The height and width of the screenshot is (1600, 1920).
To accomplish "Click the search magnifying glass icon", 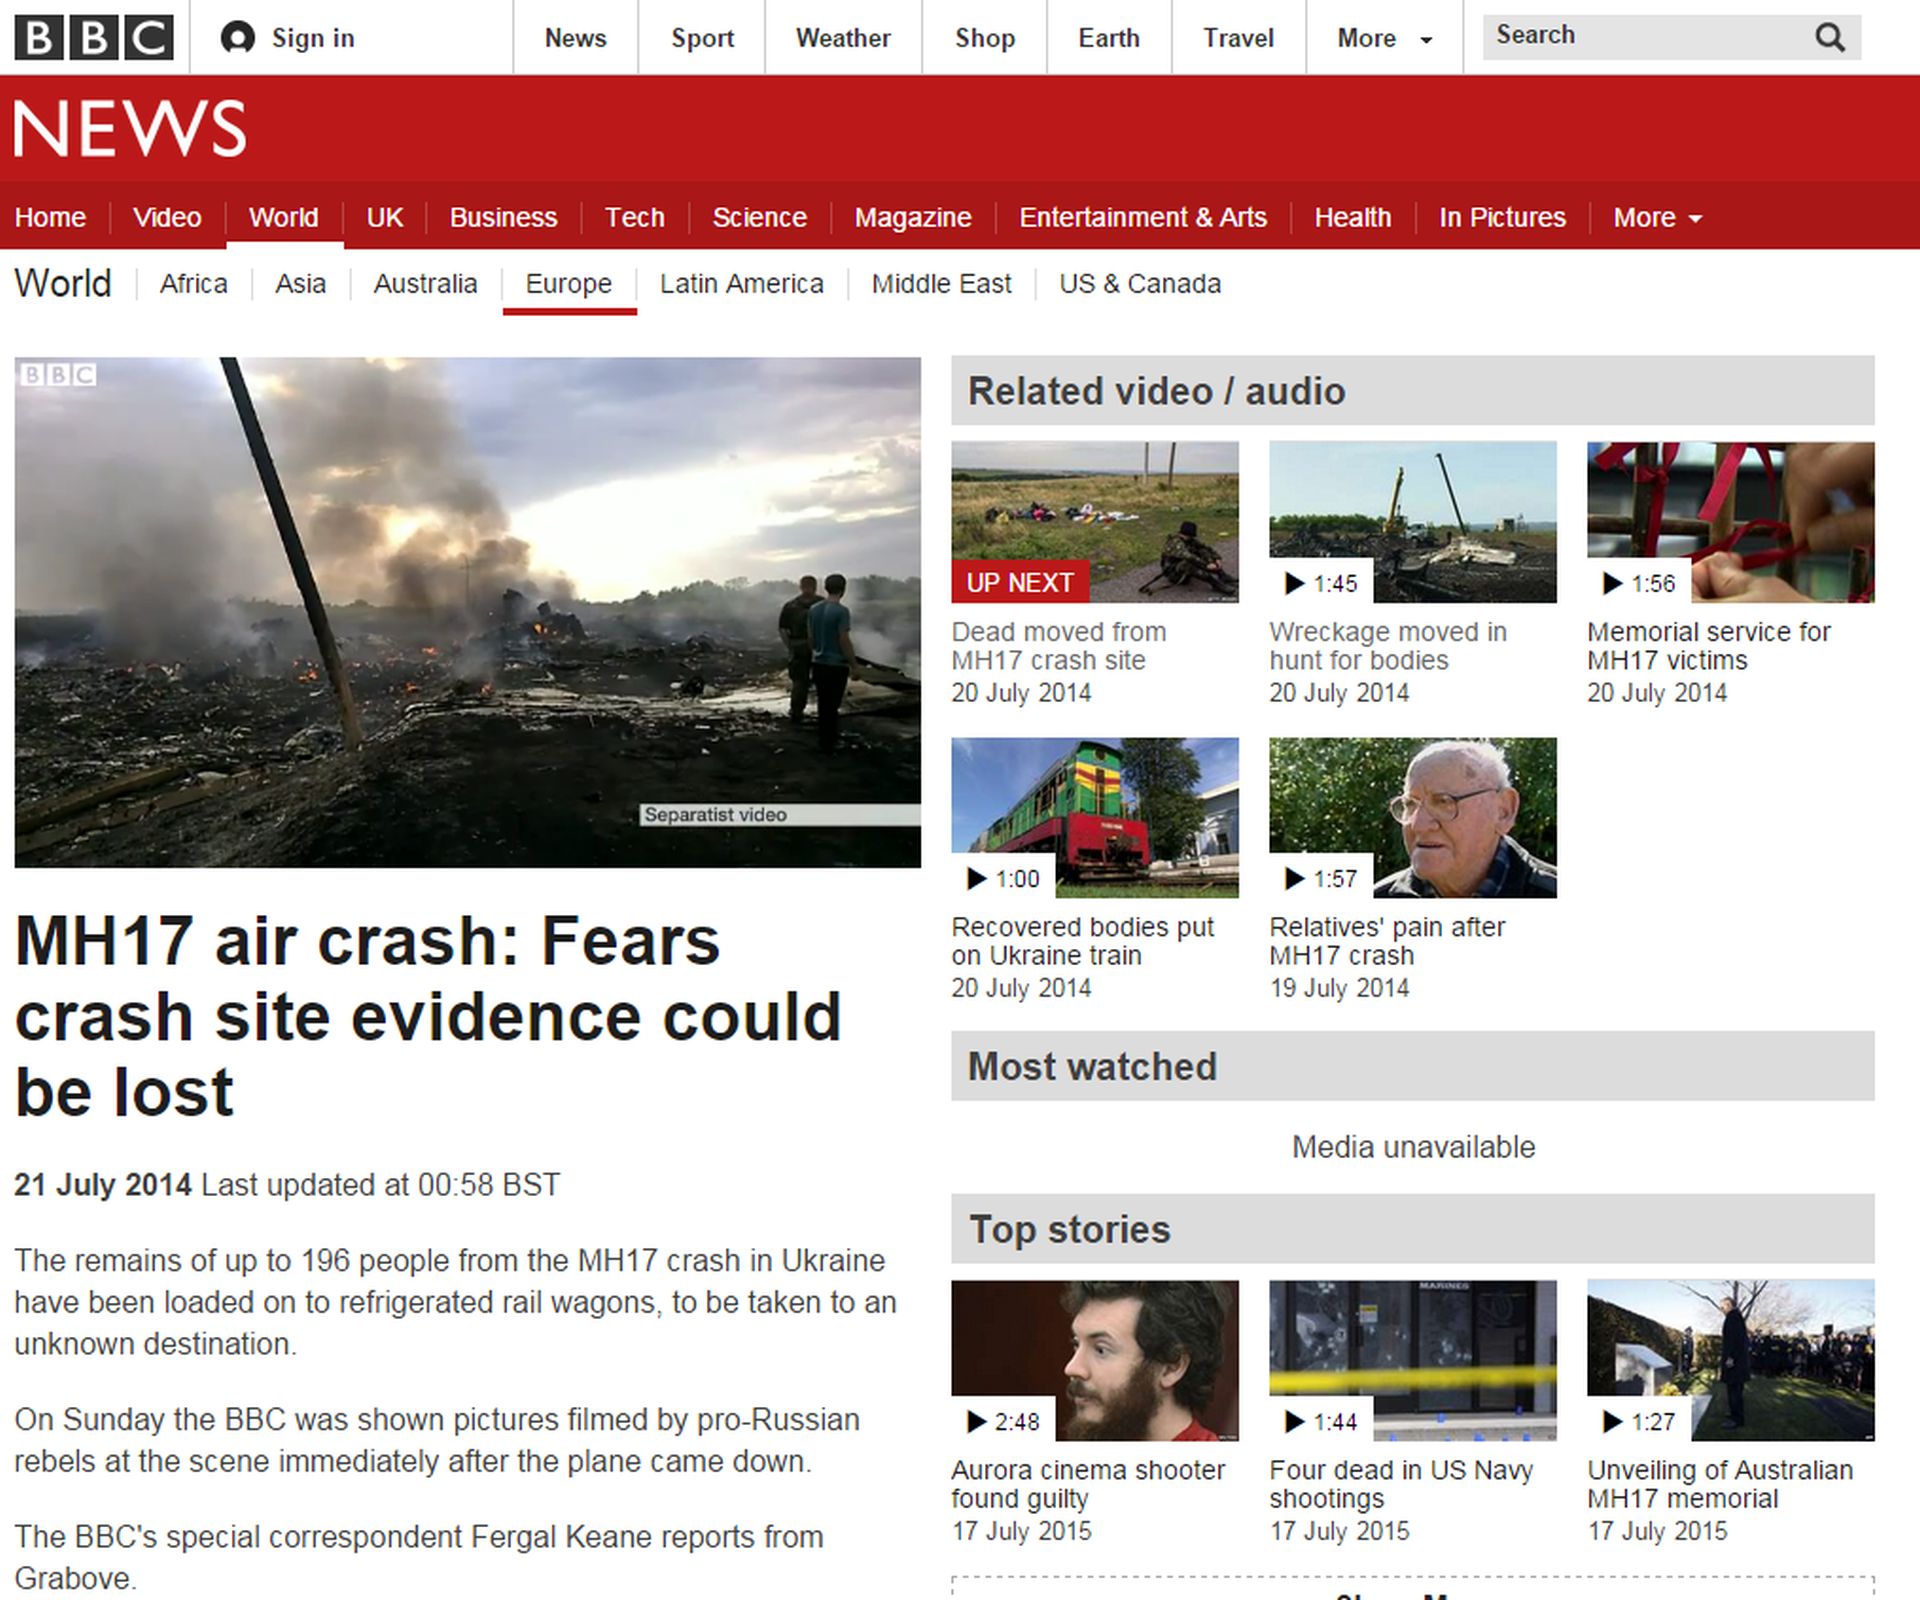I will pyautogui.click(x=1829, y=38).
